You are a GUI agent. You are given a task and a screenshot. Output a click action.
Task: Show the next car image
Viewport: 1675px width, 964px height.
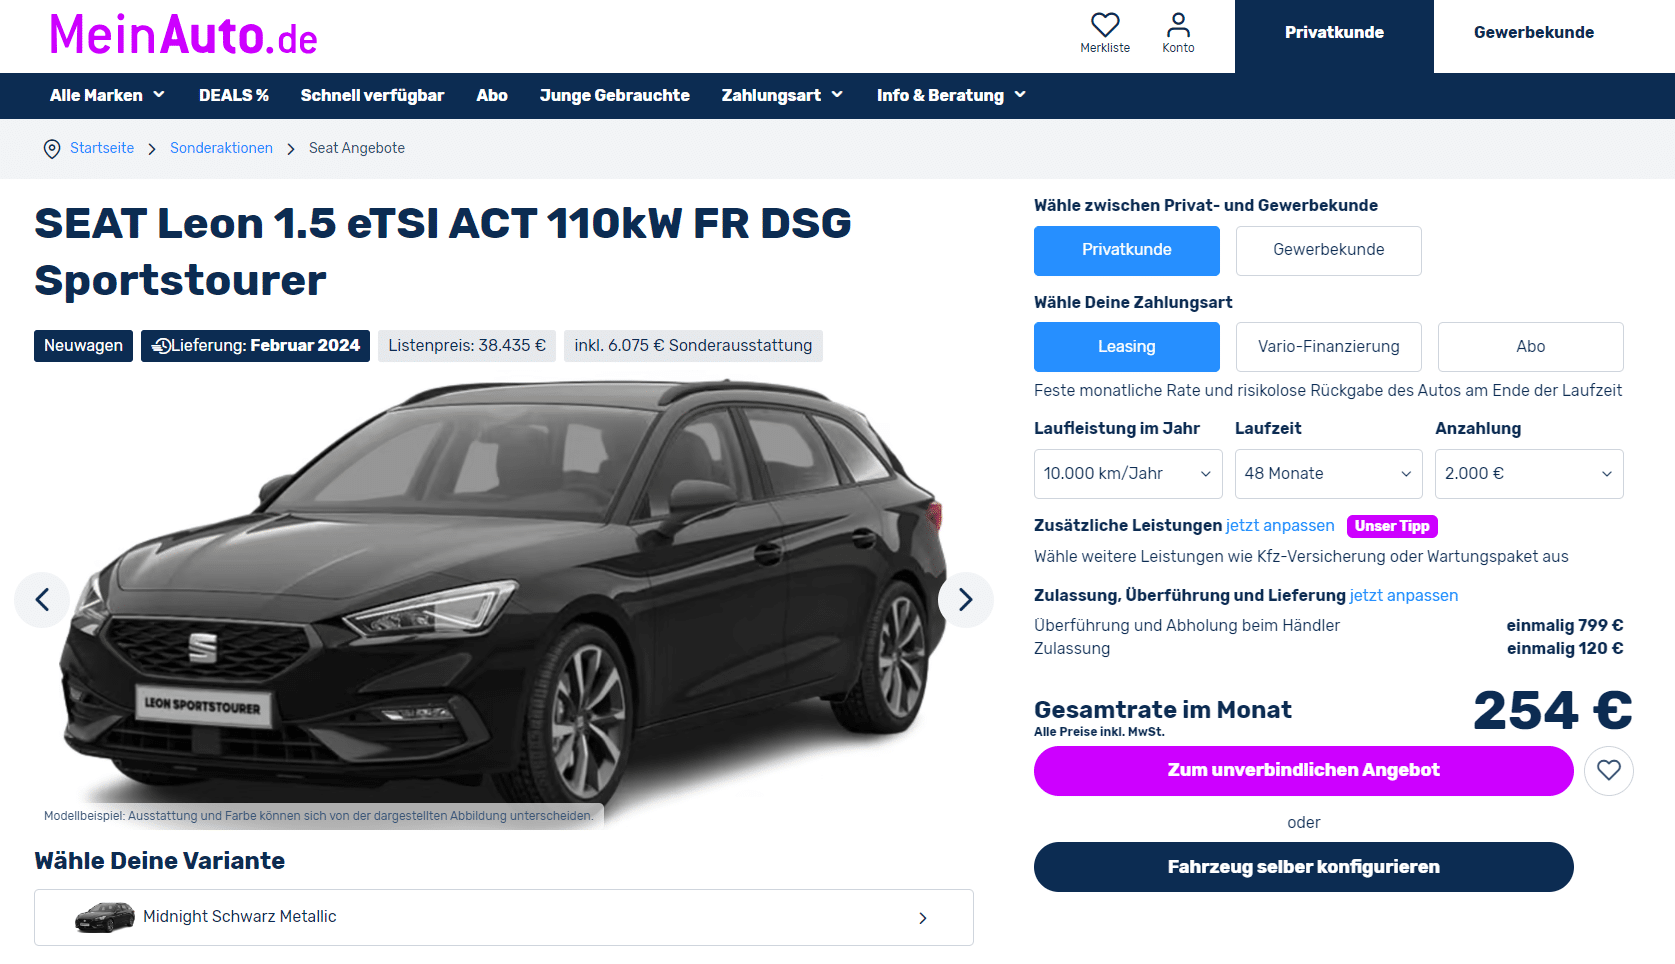tap(965, 599)
